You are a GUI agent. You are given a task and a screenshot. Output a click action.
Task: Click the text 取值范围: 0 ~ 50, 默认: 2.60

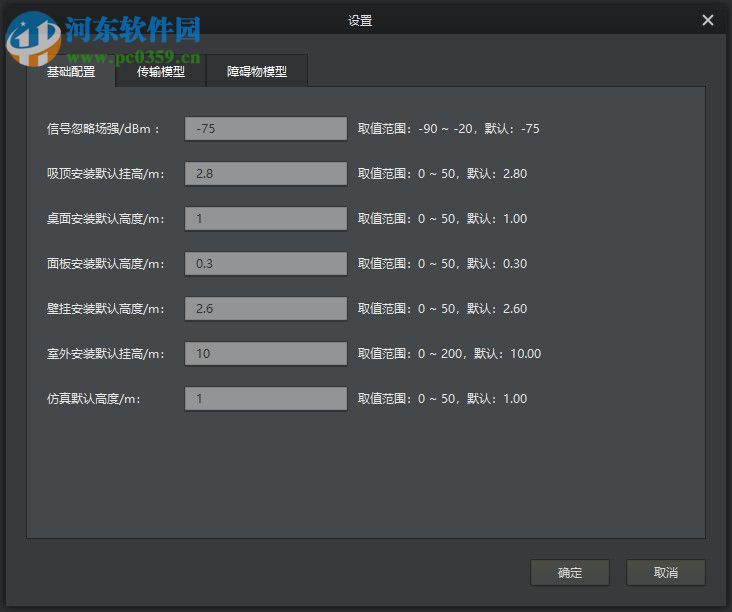click(443, 309)
